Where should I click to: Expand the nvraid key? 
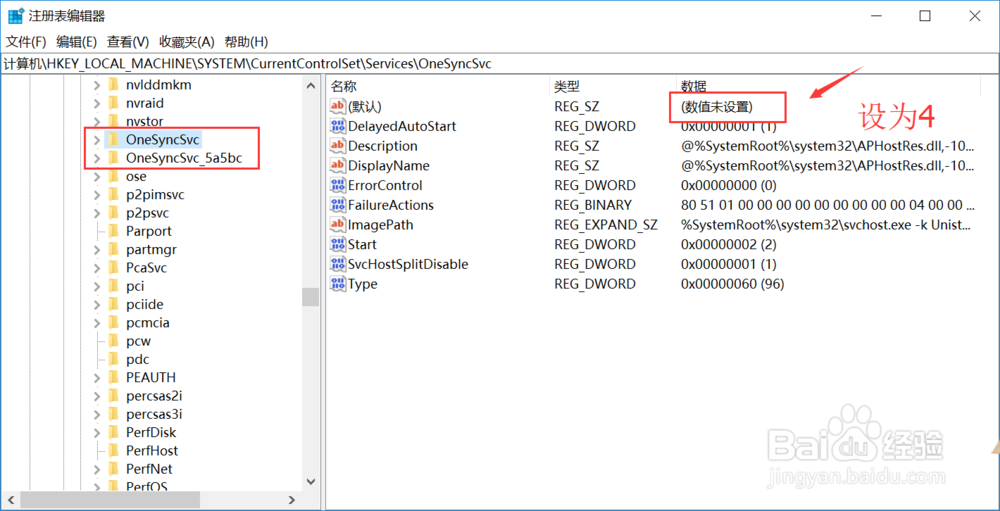[96, 103]
